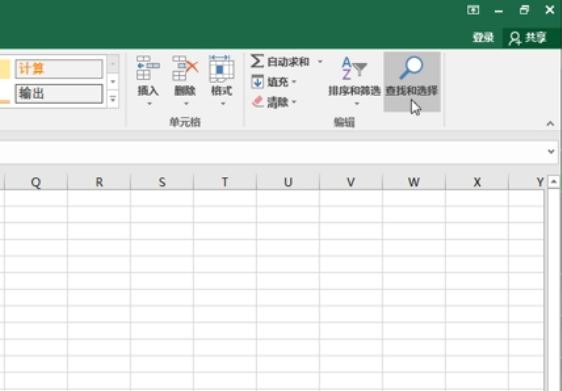
Task: Open the Sort and Filter dropdown arrow
Action: tap(357, 104)
